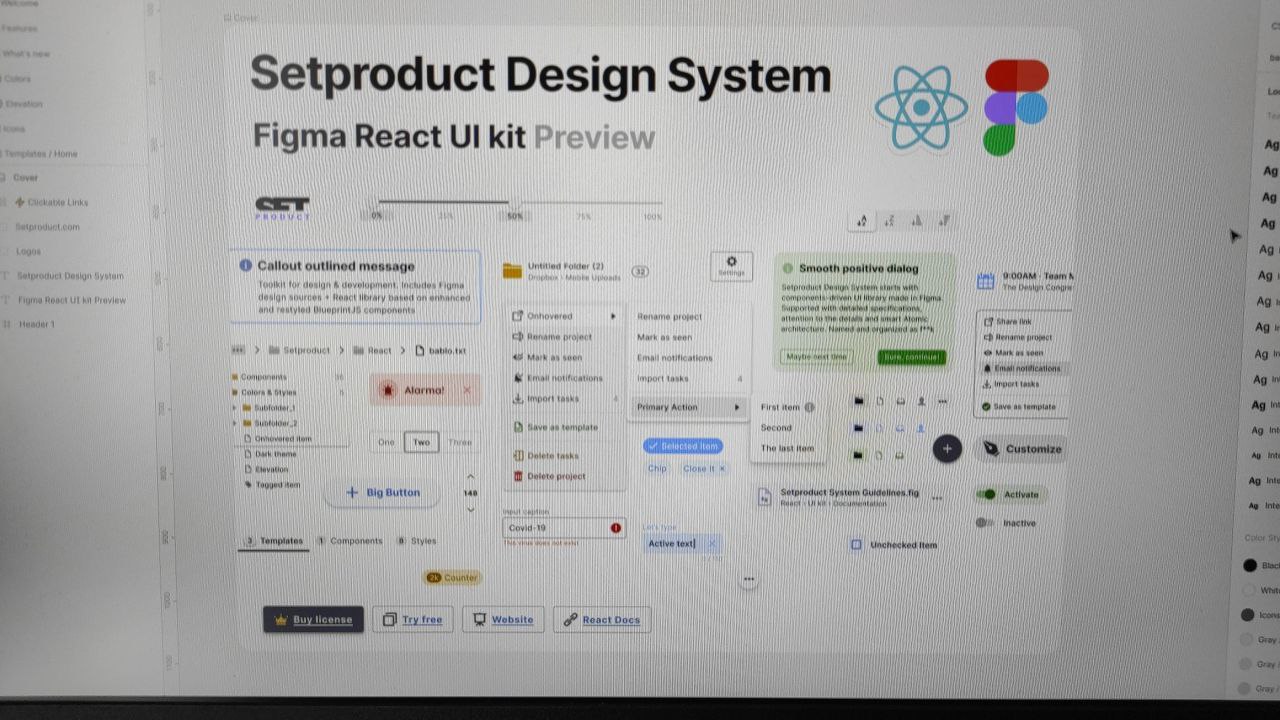
Task: Open the Onhovered submenu arrow
Action: (x=613, y=316)
